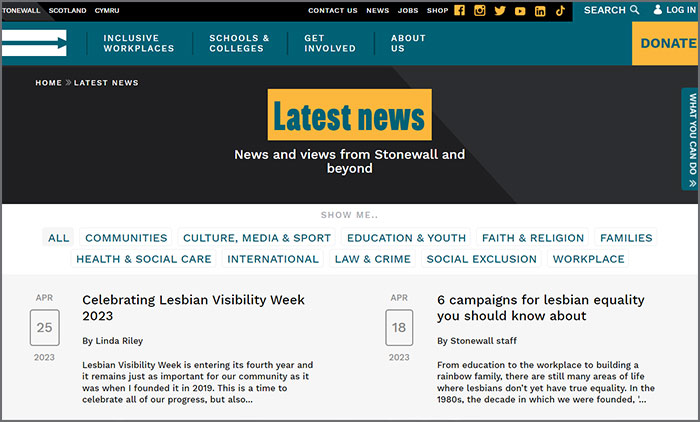Click the 'News and views from Stonewall' subtitle
Screen dimensions: 700x422
[x=350, y=161]
